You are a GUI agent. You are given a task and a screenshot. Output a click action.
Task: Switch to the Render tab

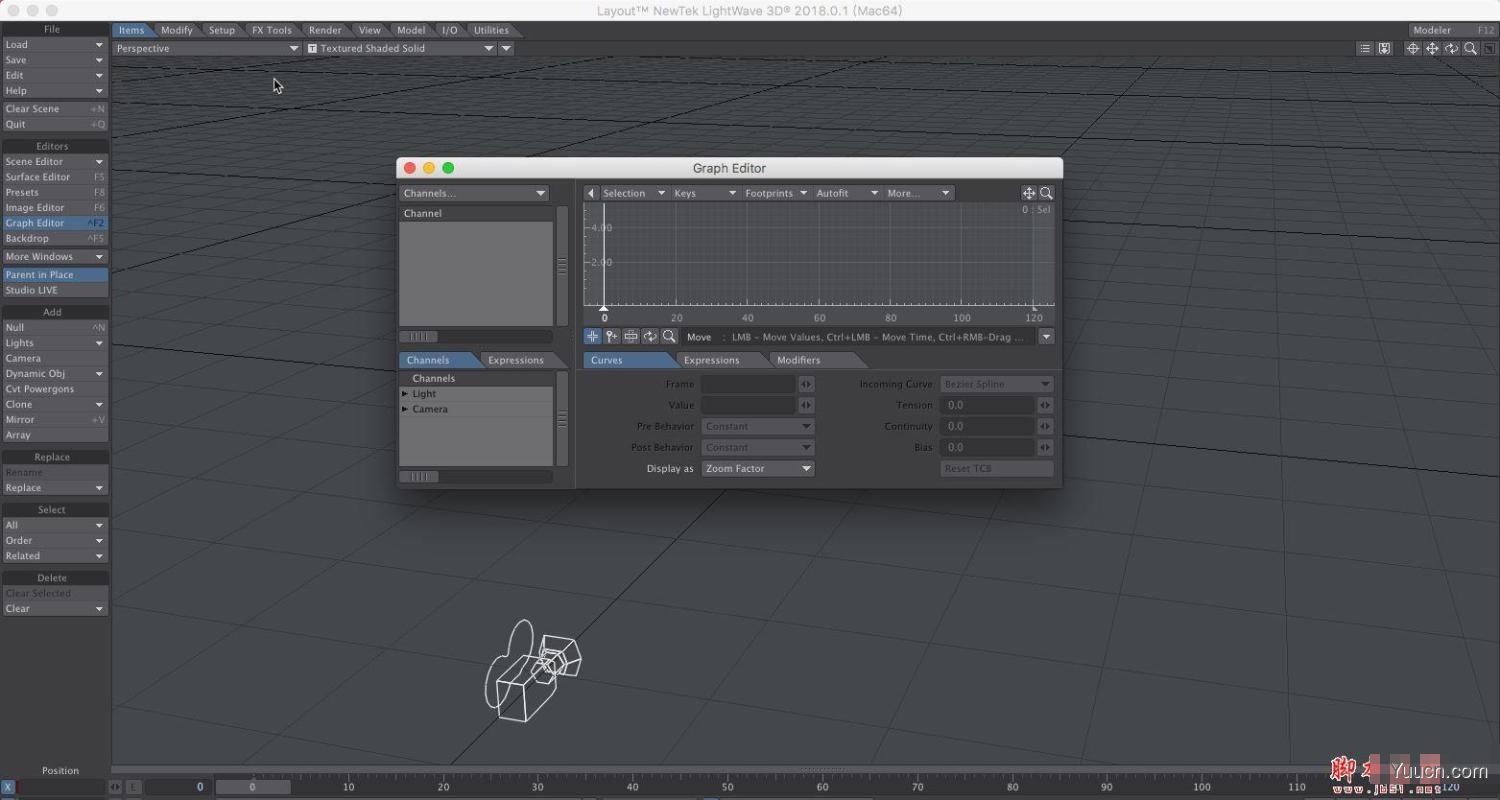(x=325, y=30)
